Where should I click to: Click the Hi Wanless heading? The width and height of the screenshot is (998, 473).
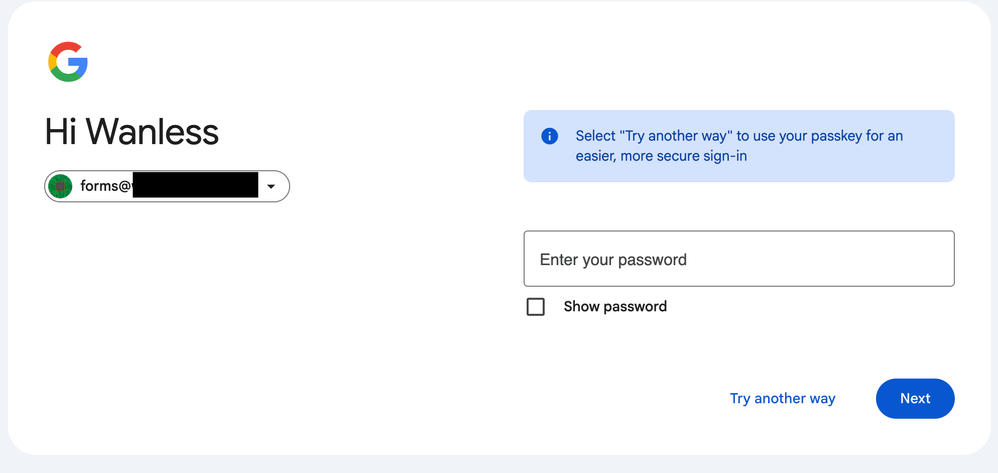click(x=132, y=132)
